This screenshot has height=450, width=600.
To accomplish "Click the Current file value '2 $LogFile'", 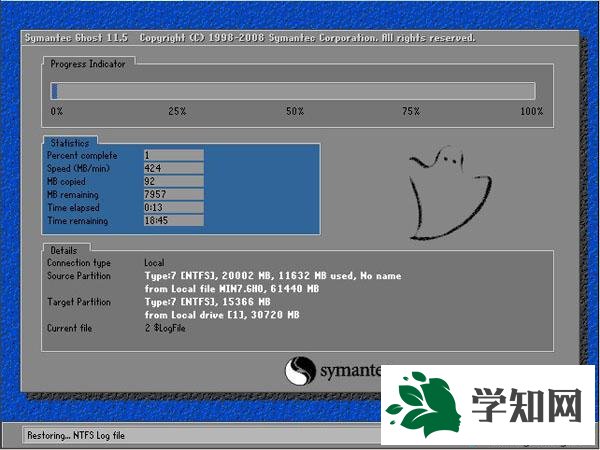I will 165,328.
